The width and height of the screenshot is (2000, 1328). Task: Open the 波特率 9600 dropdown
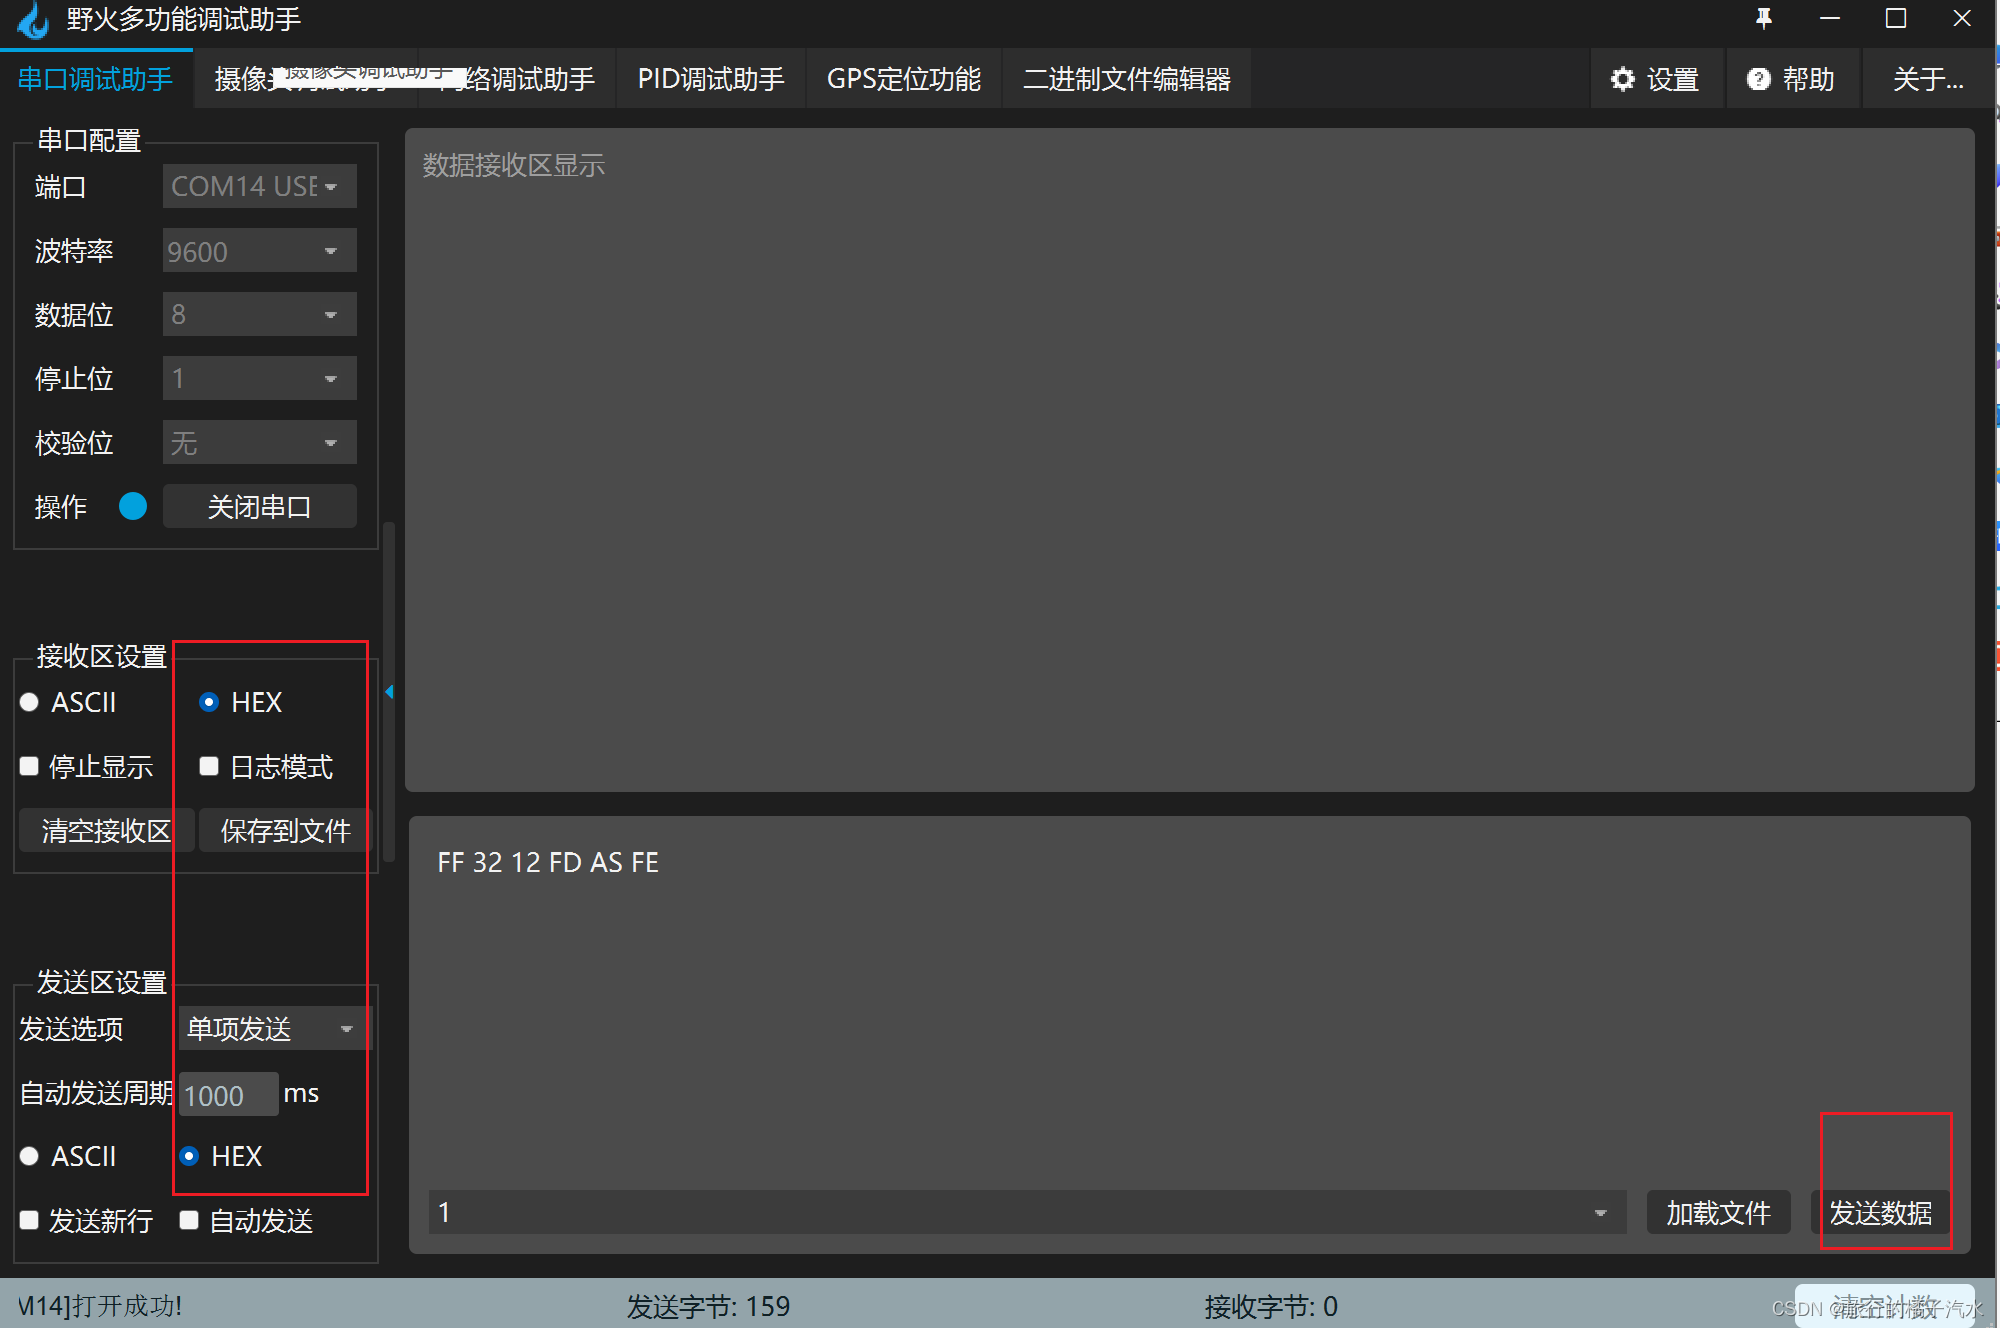click(259, 251)
